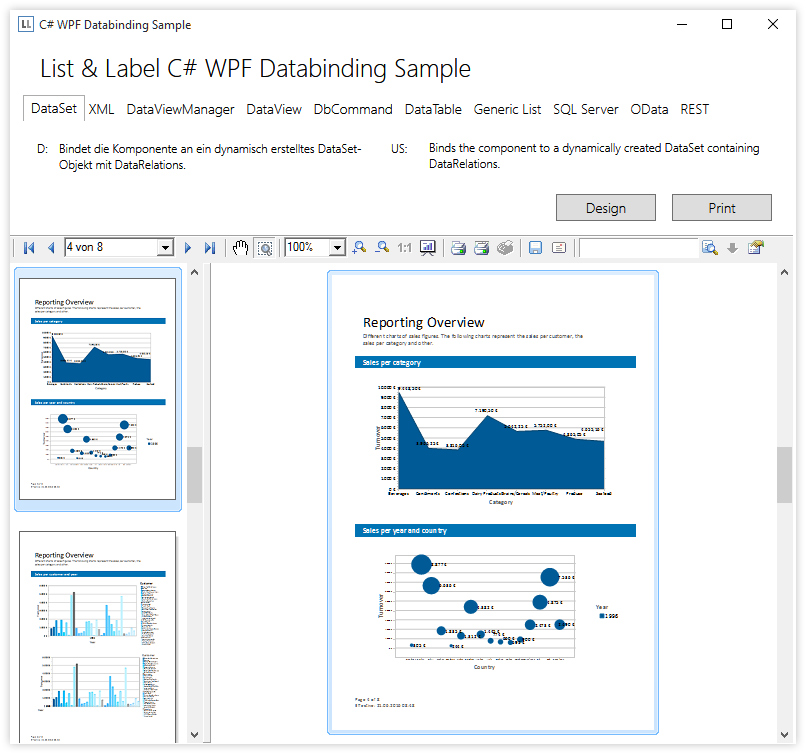
Task: Go to the first page of the preview
Action: click(x=29, y=248)
